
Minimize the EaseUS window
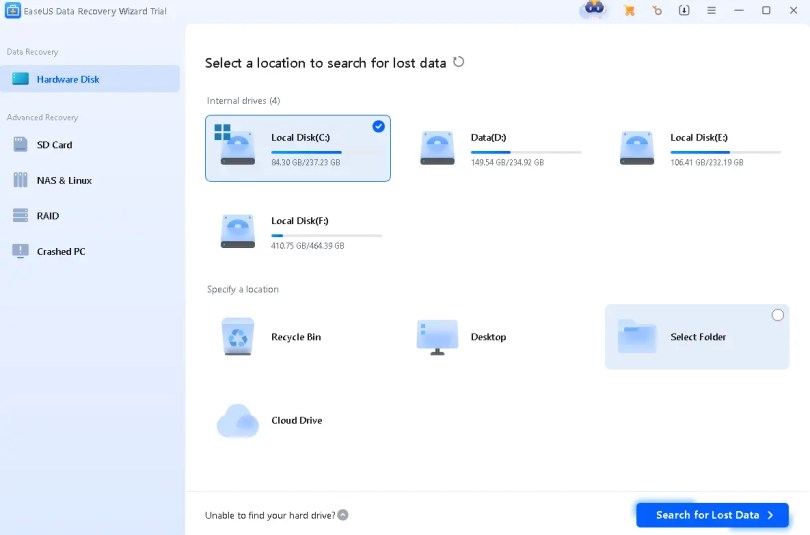click(x=739, y=10)
